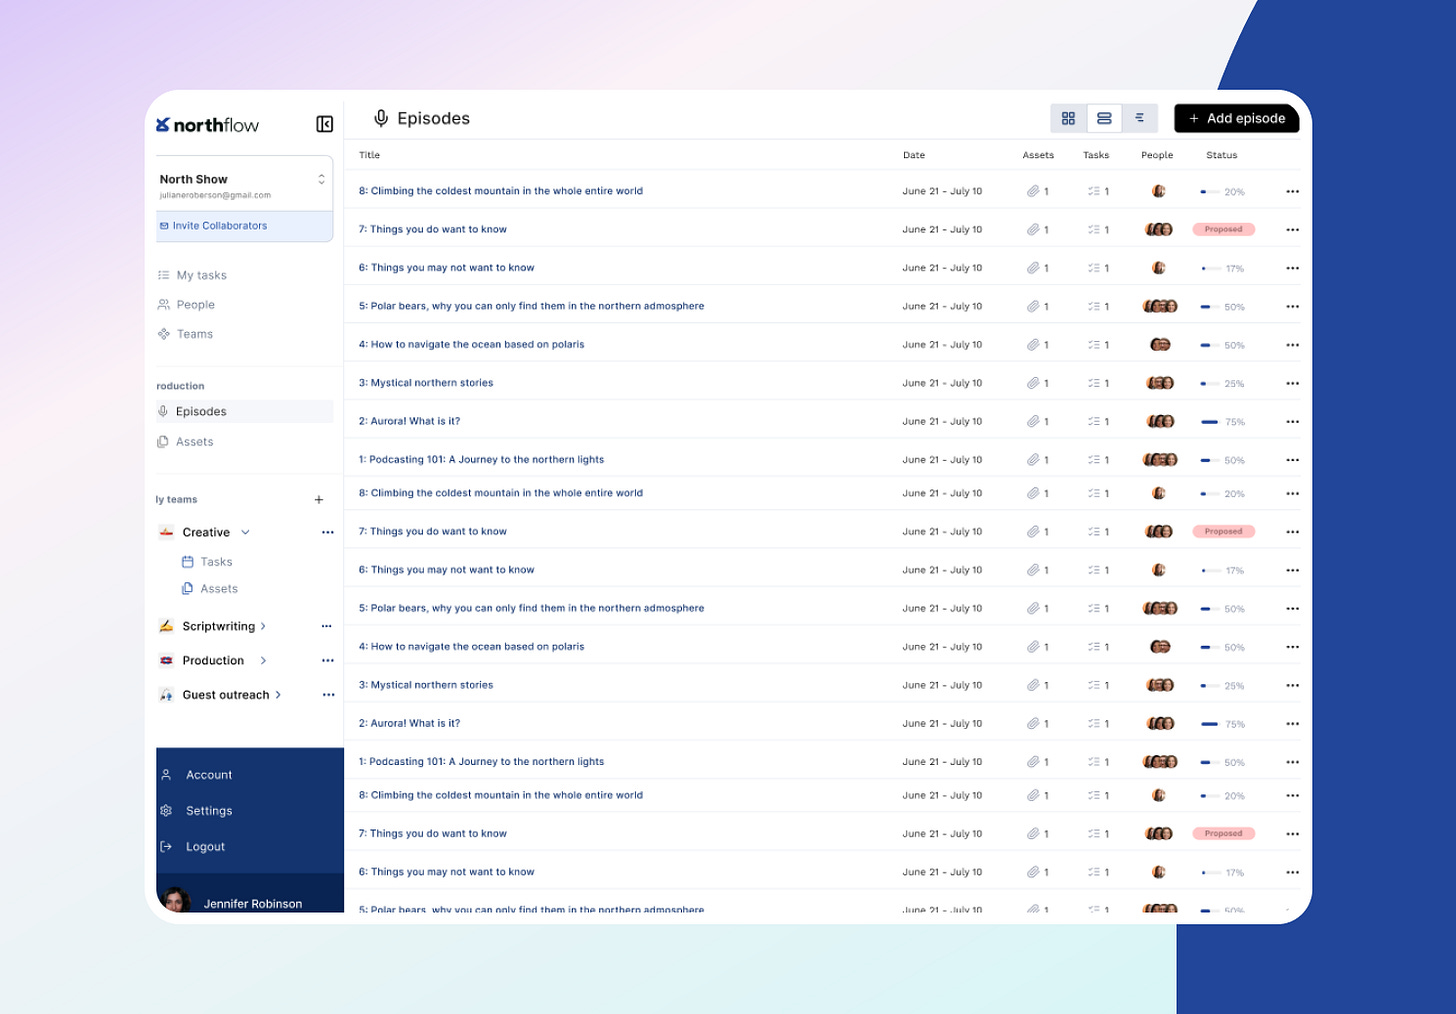The width and height of the screenshot is (1456, 1014).
Task: Click the Guest outreach team icon
Action: [166, 695]
